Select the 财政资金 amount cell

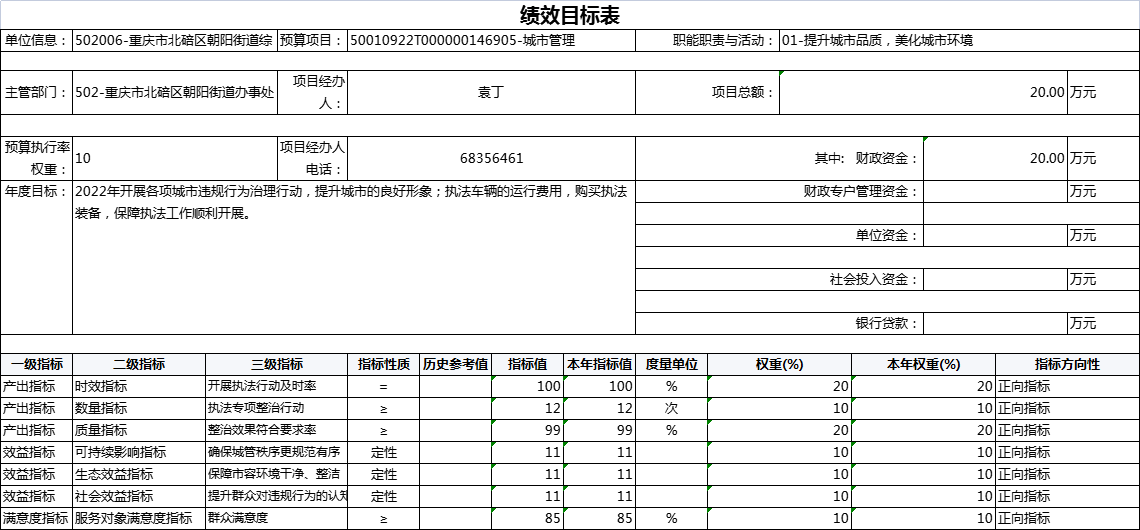tap(994, 158)
